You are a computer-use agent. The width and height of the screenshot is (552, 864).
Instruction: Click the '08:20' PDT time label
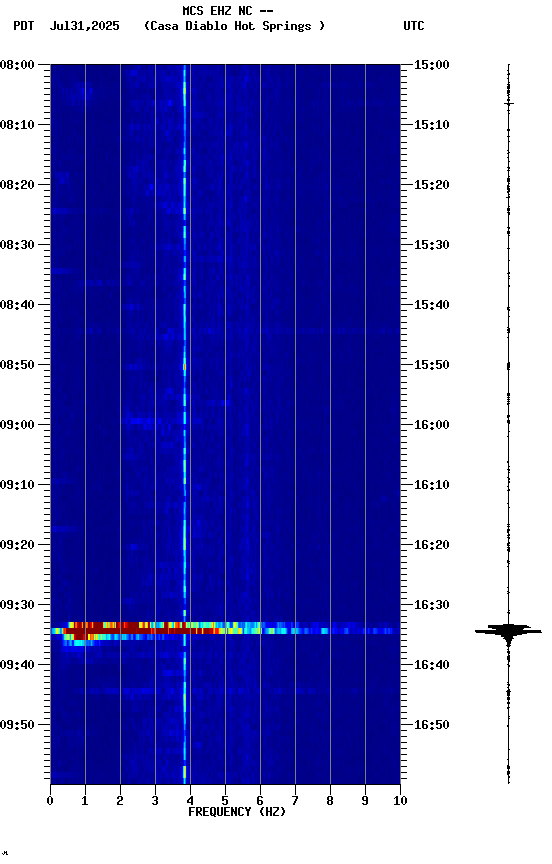[17, 185]
